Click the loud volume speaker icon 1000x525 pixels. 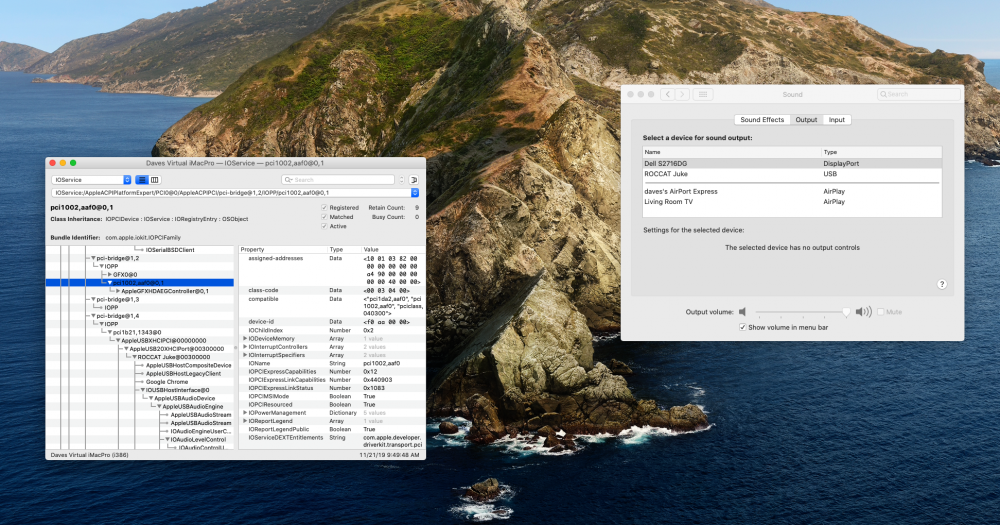coord(864,312)
